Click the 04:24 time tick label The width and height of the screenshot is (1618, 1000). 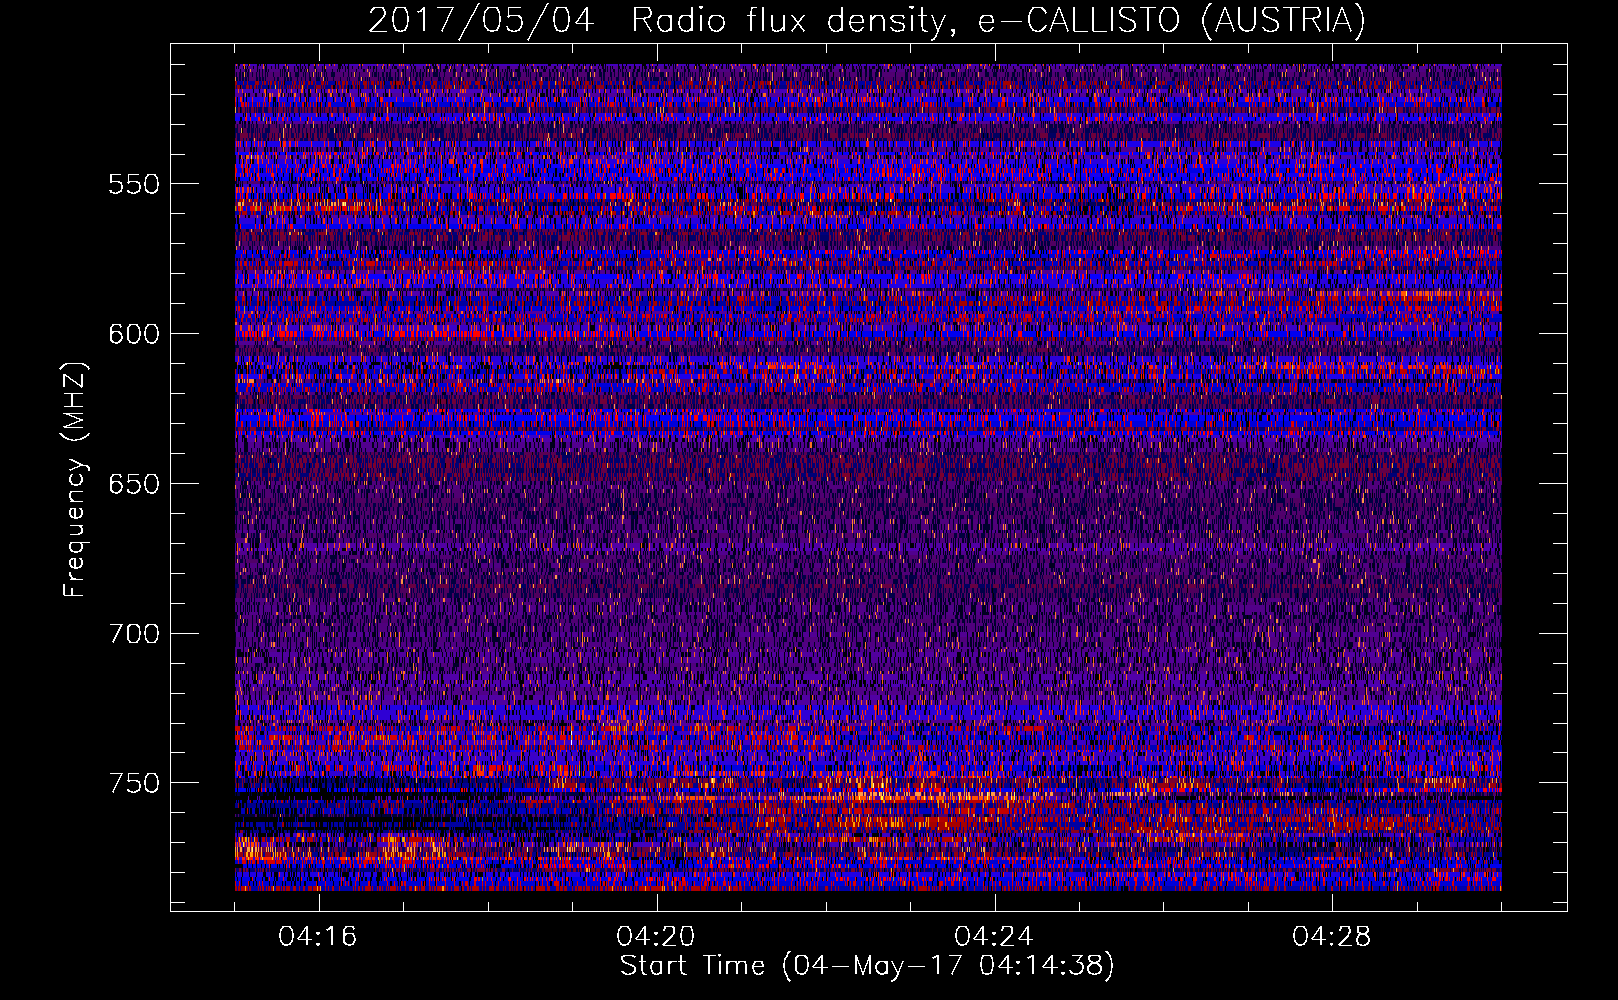[994, 937]
